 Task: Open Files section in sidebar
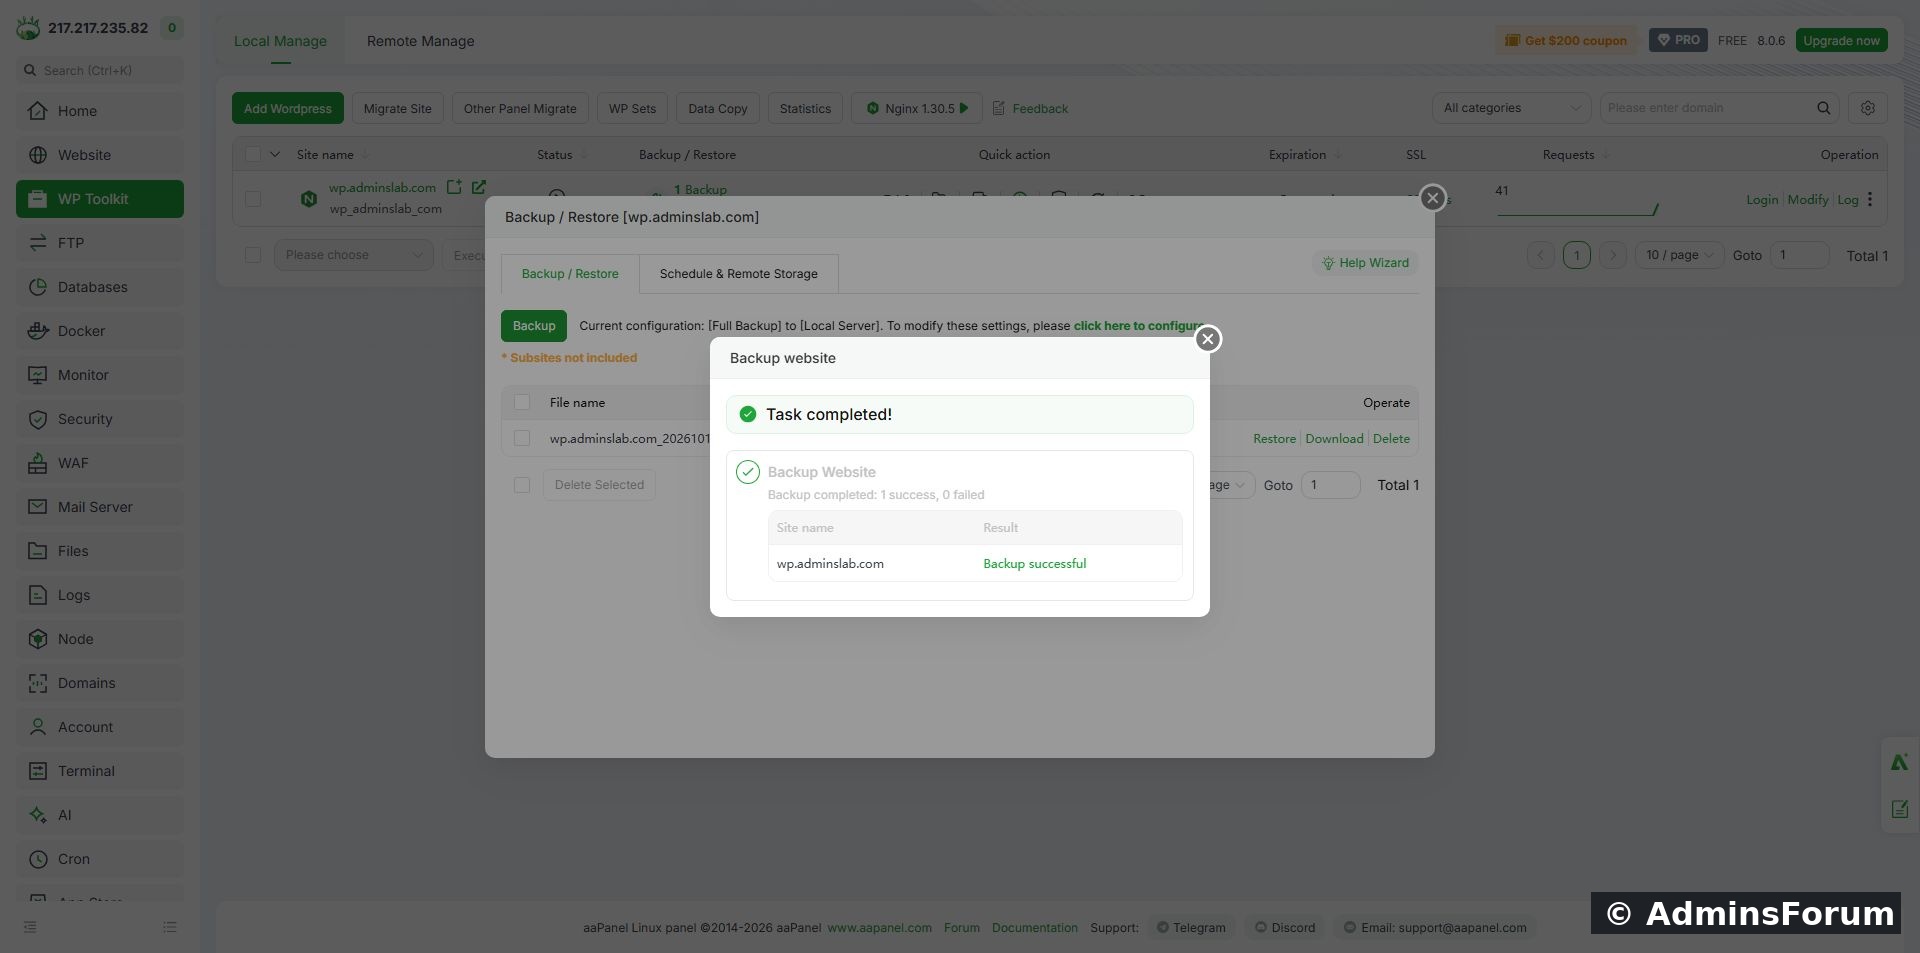tap(100, 551)
